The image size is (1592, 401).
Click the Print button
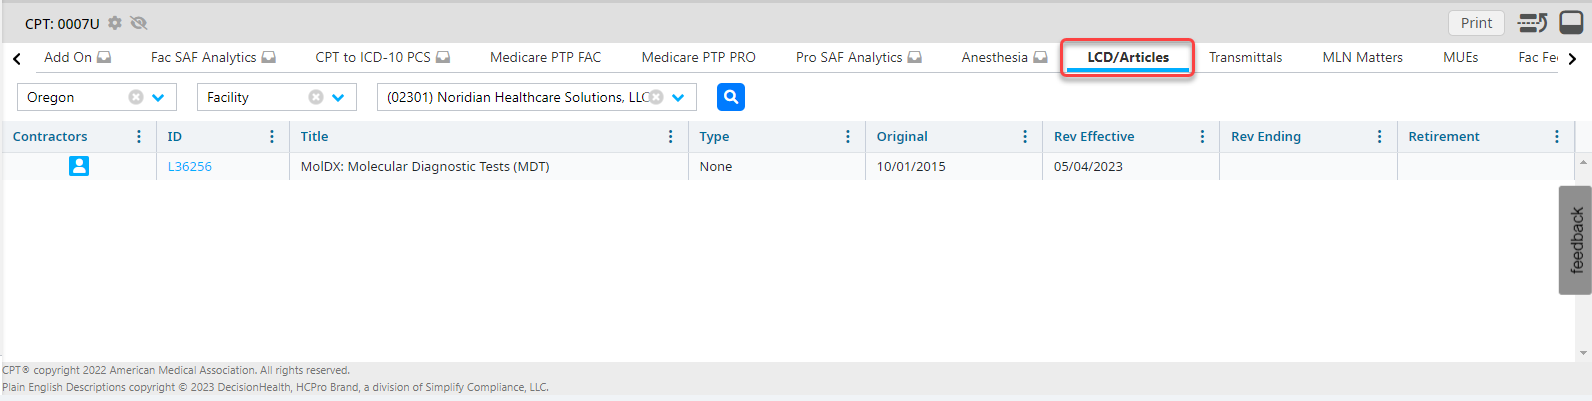[x=1476, y=23]
